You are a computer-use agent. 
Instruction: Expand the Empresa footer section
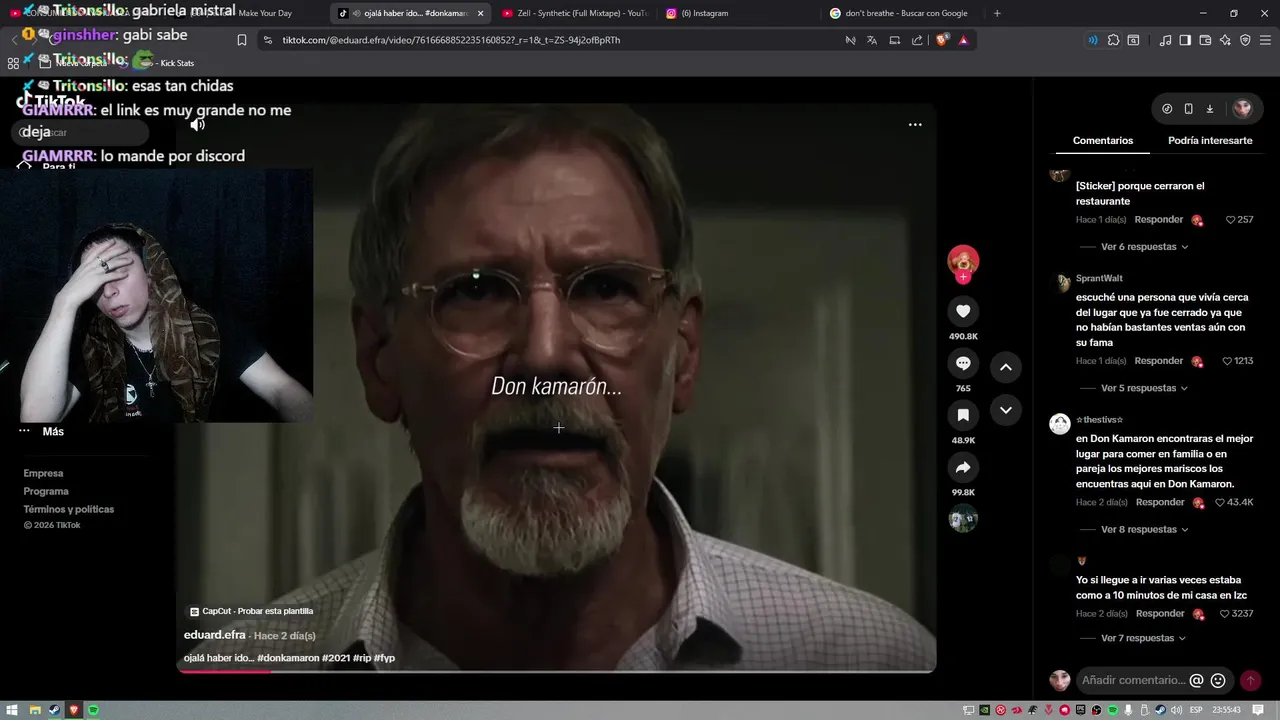pos(43,474)
